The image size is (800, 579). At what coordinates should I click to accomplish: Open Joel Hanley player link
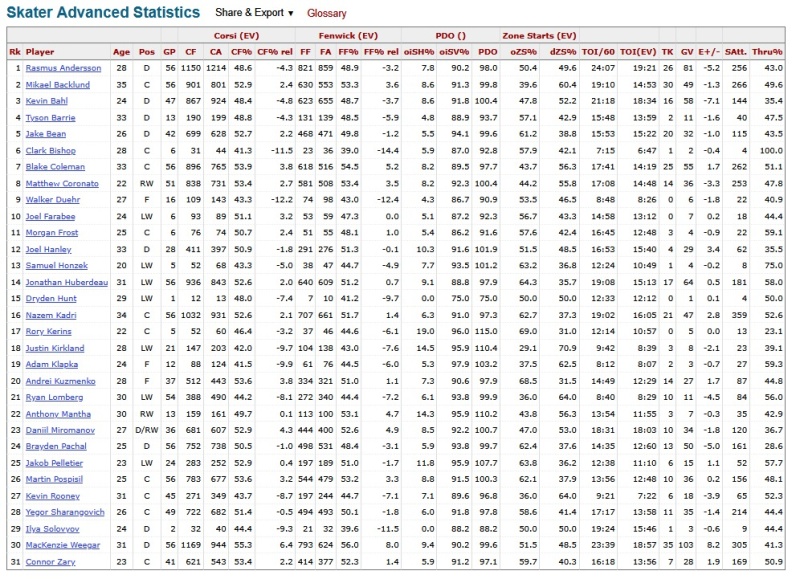[48, 249]
